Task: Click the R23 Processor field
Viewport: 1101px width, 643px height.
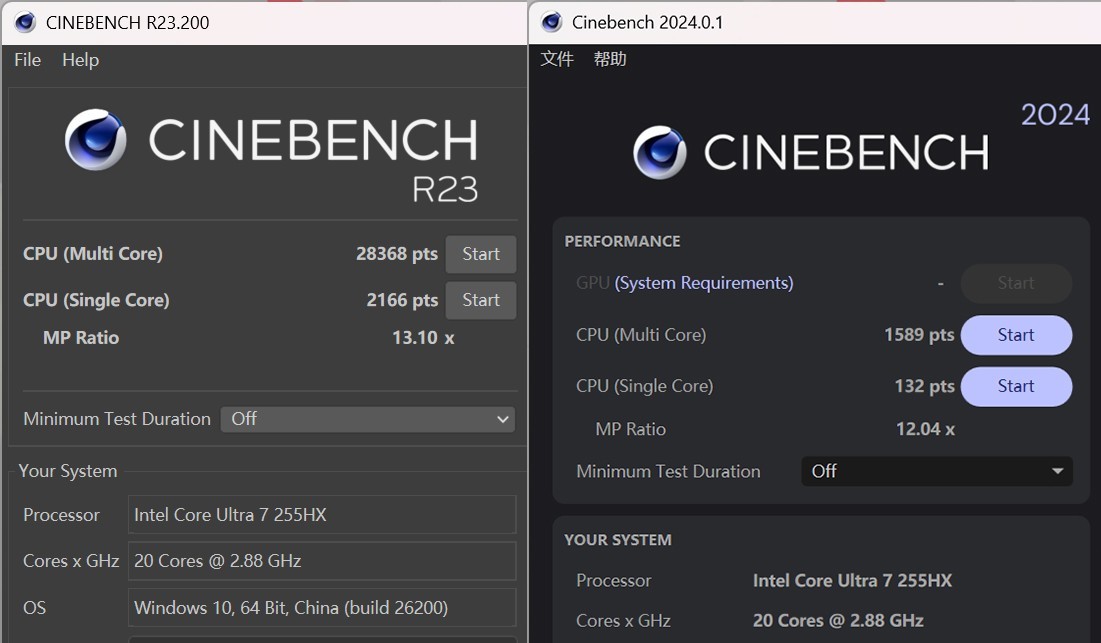Action: point(322,515)
